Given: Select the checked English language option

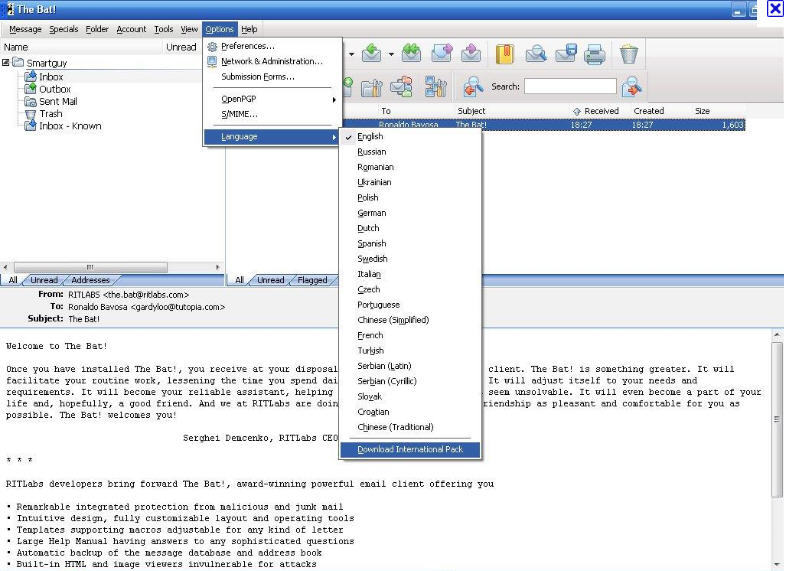Looking at the screenshot, I should click(x=370, y=136).
